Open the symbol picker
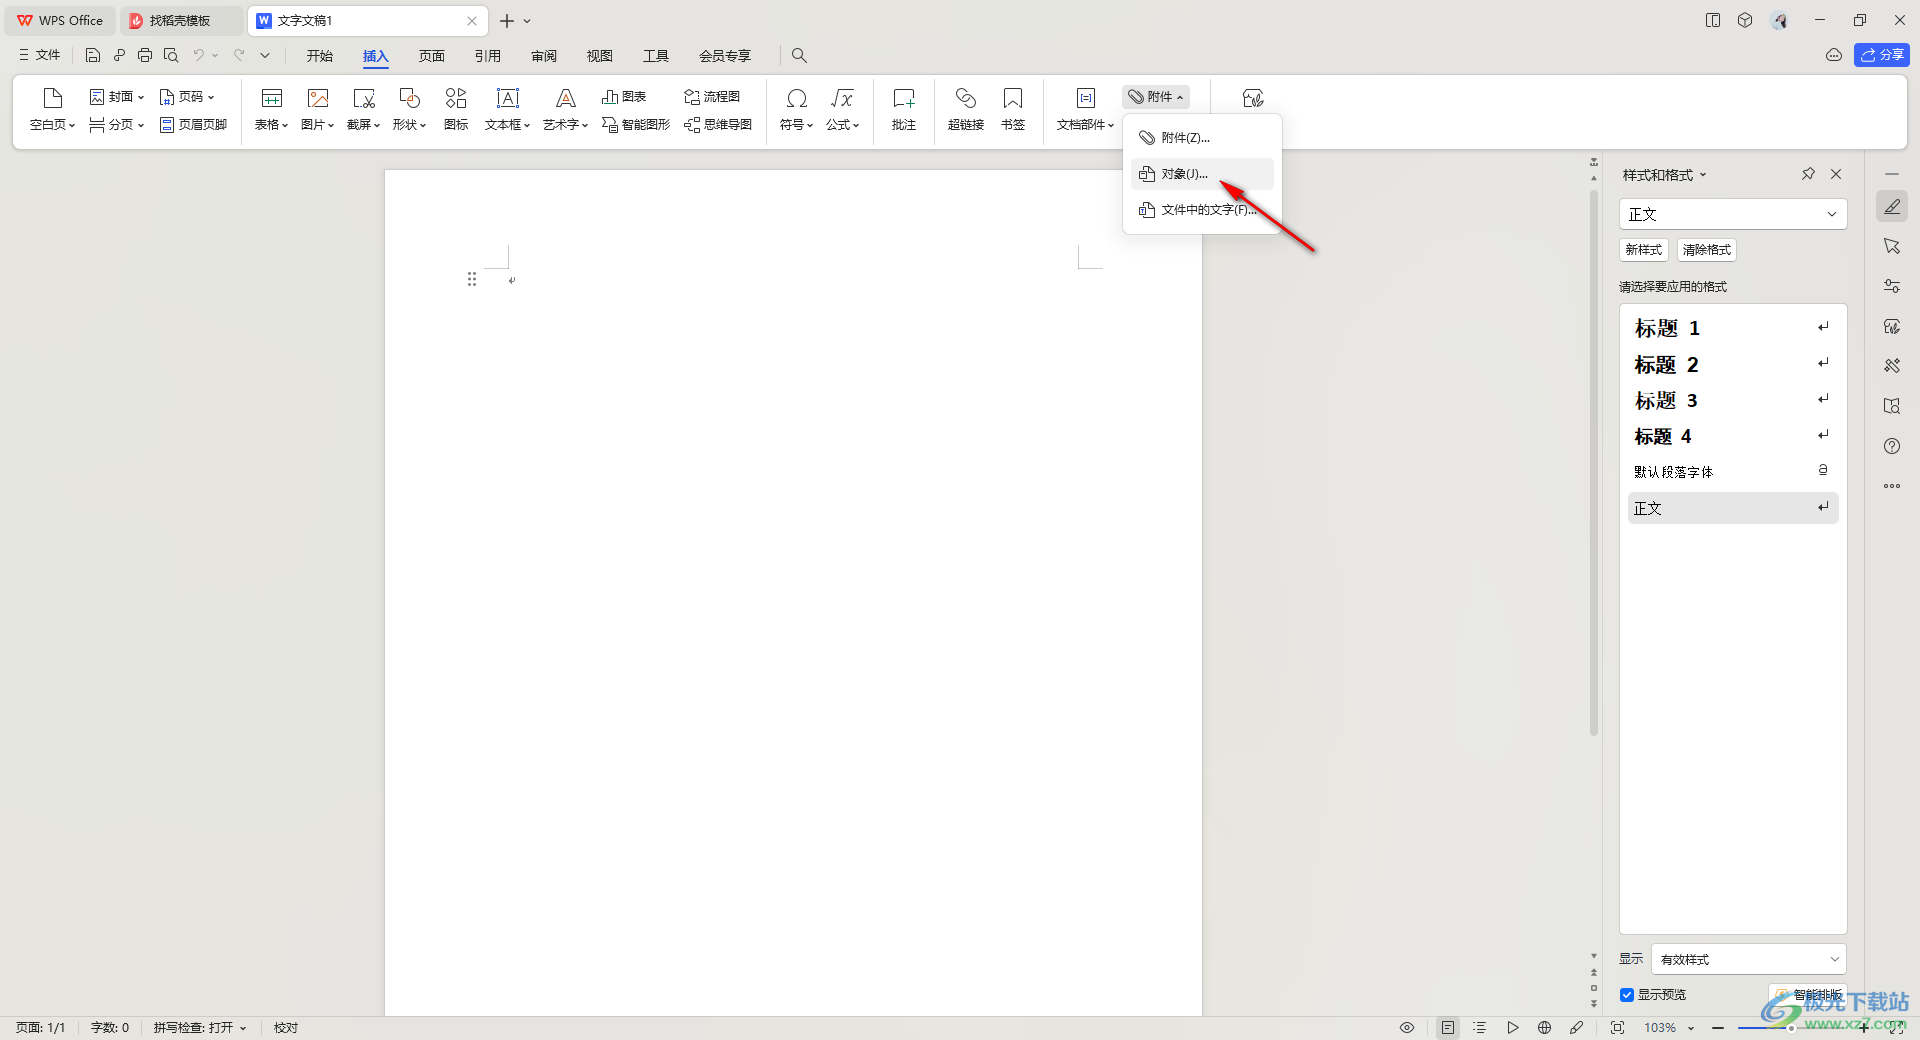This screenshot has height=1040, width=1920. [x=796, y=109]
